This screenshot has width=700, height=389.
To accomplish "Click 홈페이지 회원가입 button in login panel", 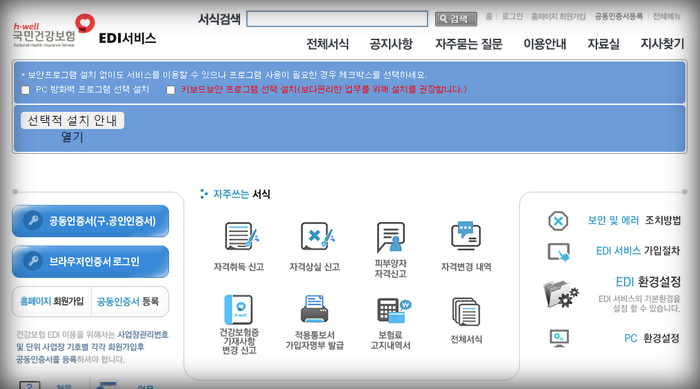I will 52,301.
